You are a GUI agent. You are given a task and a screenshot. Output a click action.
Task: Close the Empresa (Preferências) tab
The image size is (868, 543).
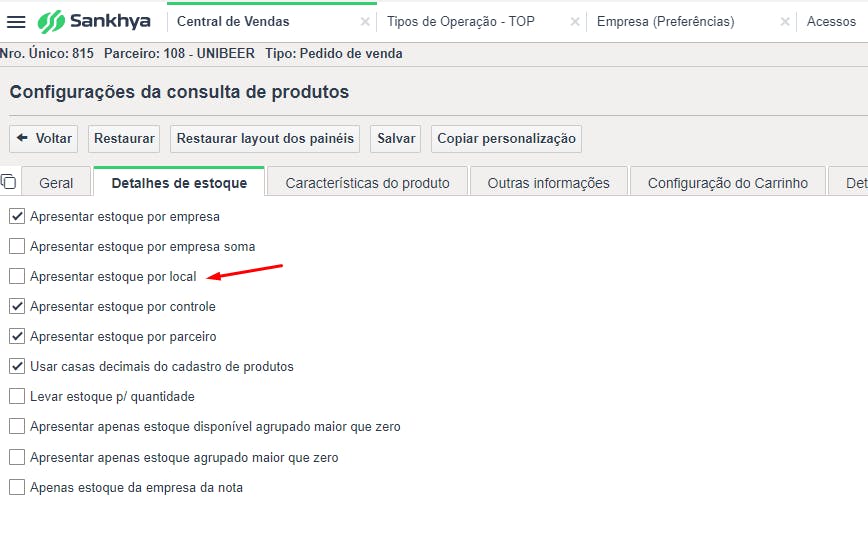tap(782, 22)
